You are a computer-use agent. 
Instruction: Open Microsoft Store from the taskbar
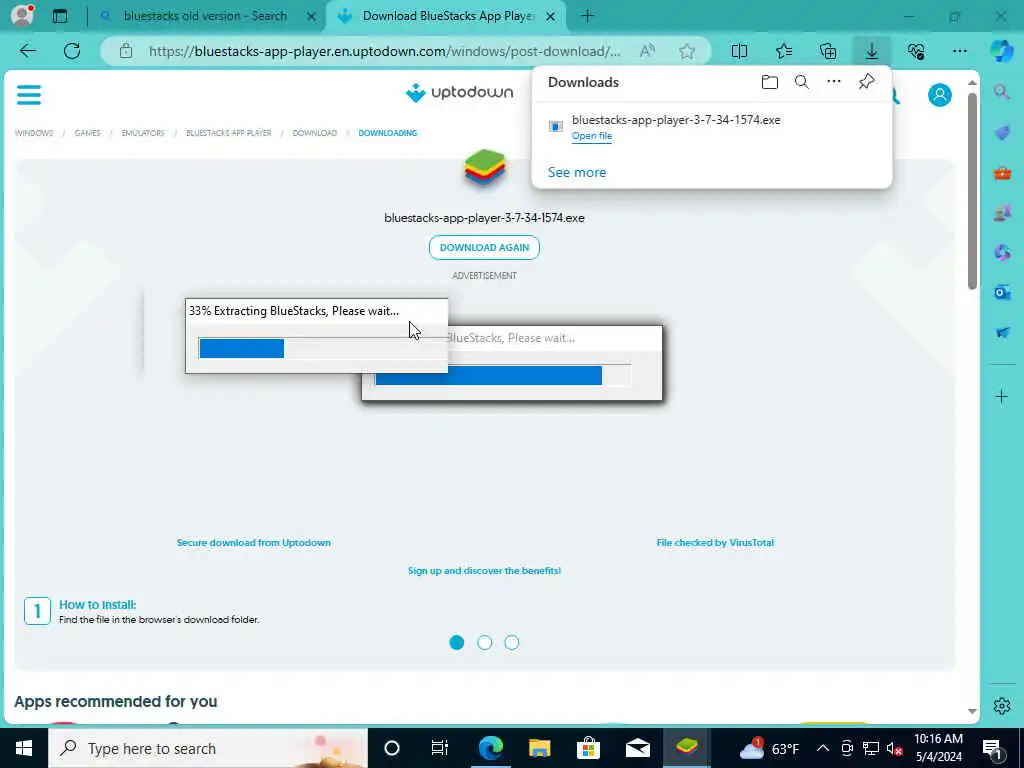pyautogui.click(x=588, y=748)
